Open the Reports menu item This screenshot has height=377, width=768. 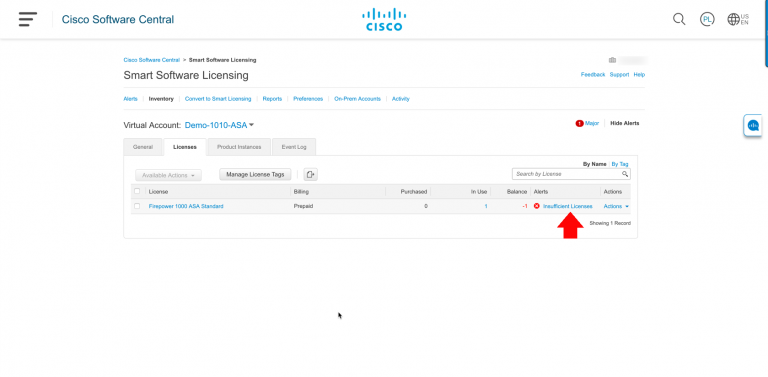[272, 98]
